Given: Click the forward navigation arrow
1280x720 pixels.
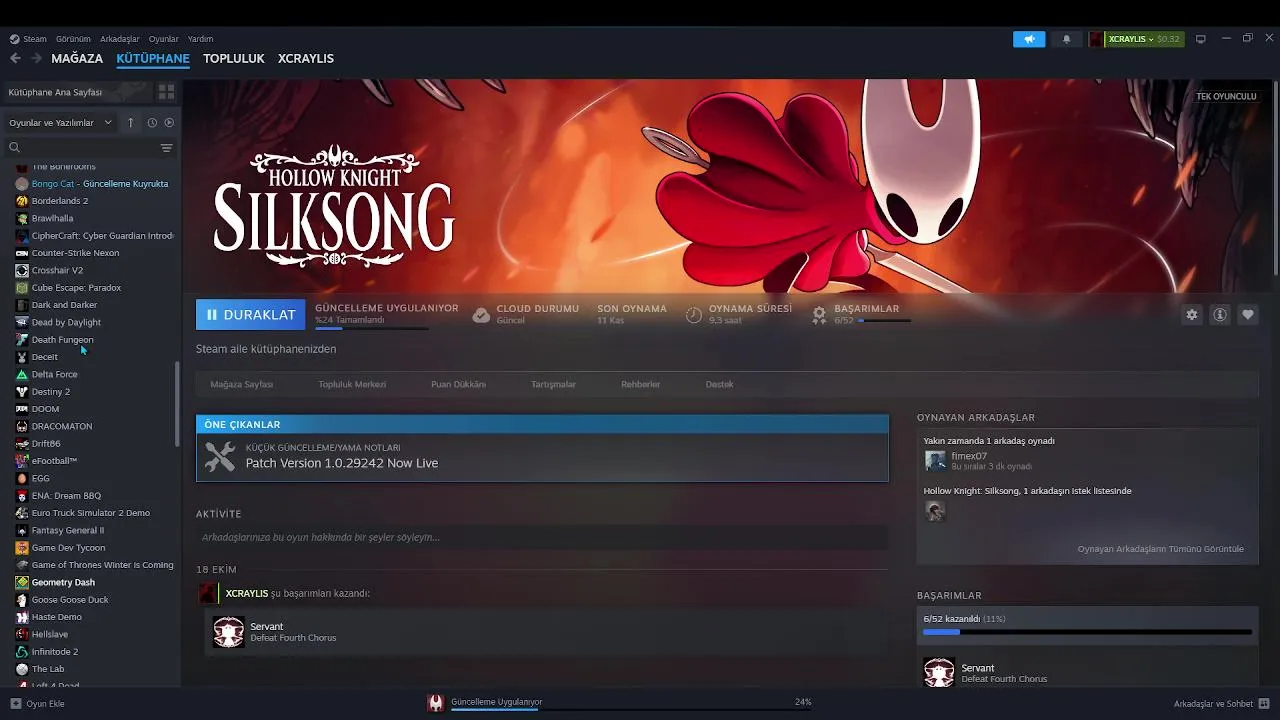Looking at the screenshot, I should tap(35, 58).
